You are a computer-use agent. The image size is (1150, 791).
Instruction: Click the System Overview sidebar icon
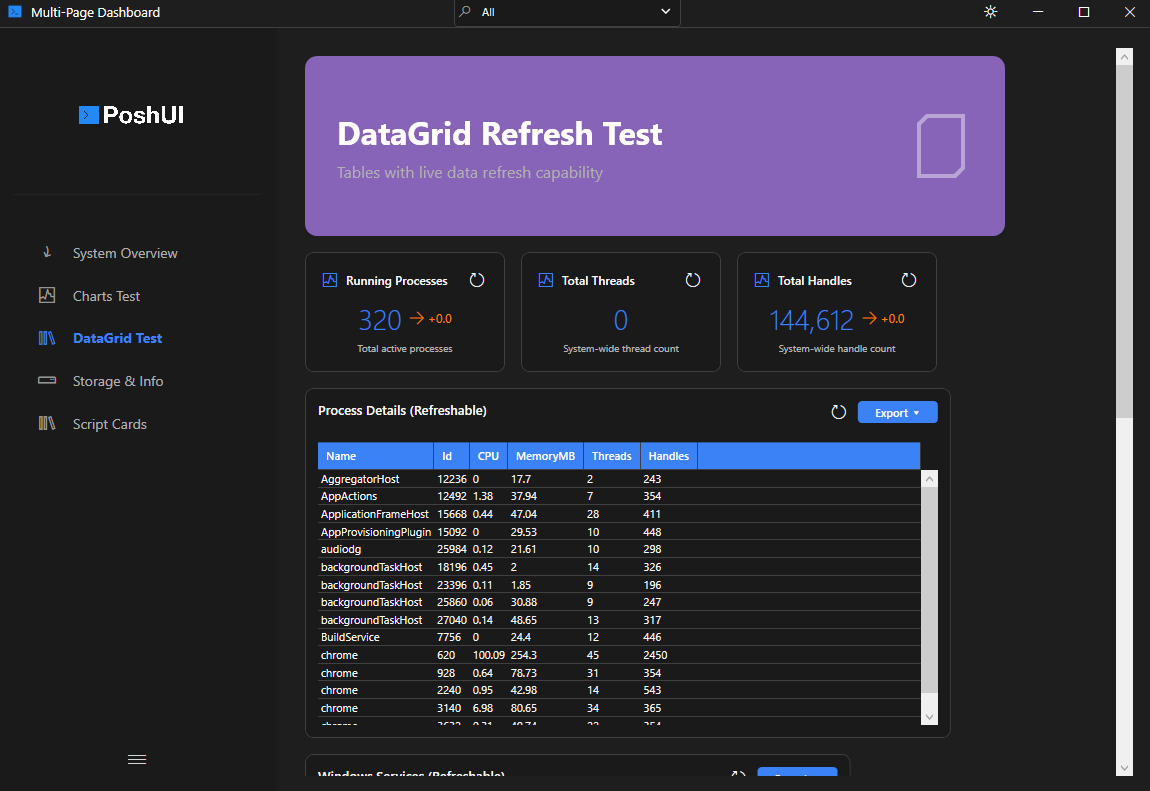(47, 253)
